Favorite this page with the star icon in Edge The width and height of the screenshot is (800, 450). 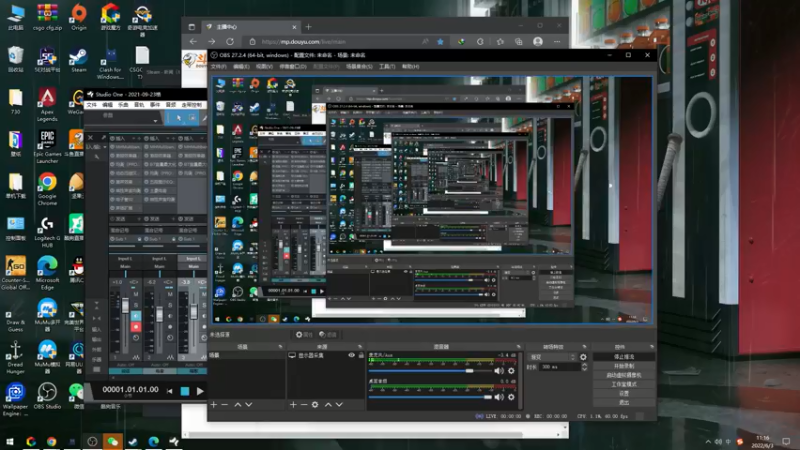tap(440, 42)
